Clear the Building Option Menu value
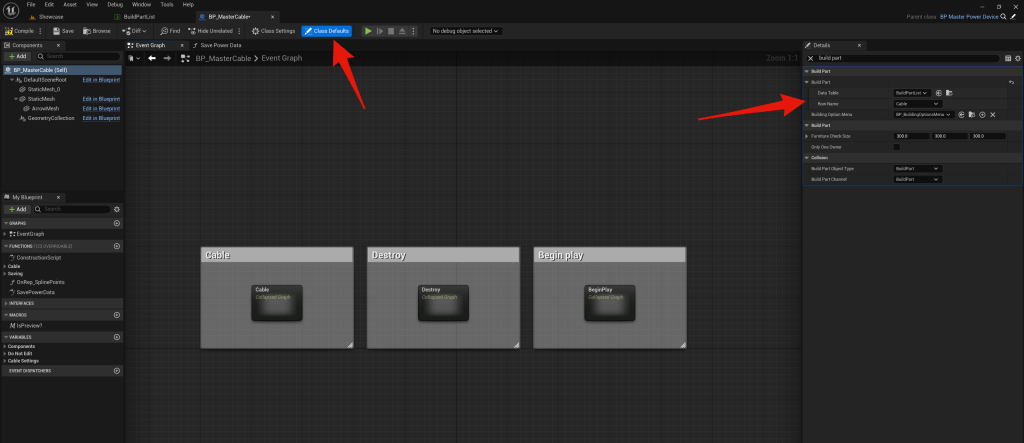This screenshot has height=443, width=1024. 992,115
